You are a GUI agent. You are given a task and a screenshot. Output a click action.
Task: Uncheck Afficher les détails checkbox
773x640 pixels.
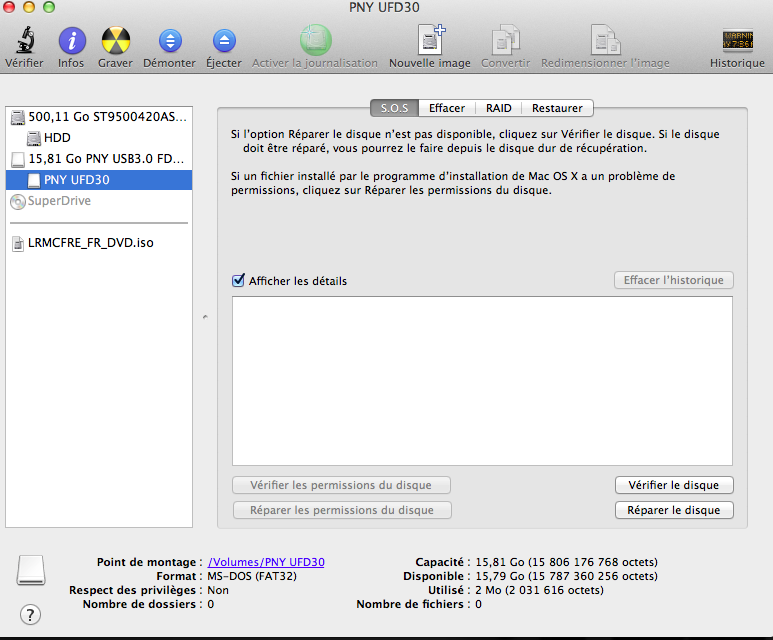coord(239,281)
